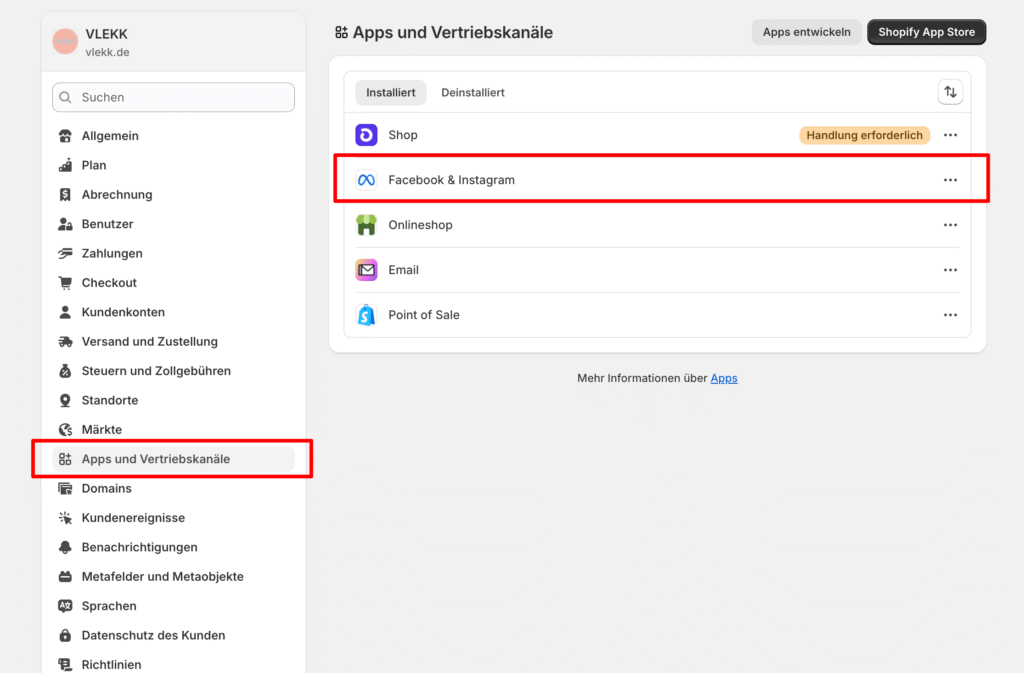Open the Email app entry
The height and width of the screenshot is (673, 1024).
657,270
